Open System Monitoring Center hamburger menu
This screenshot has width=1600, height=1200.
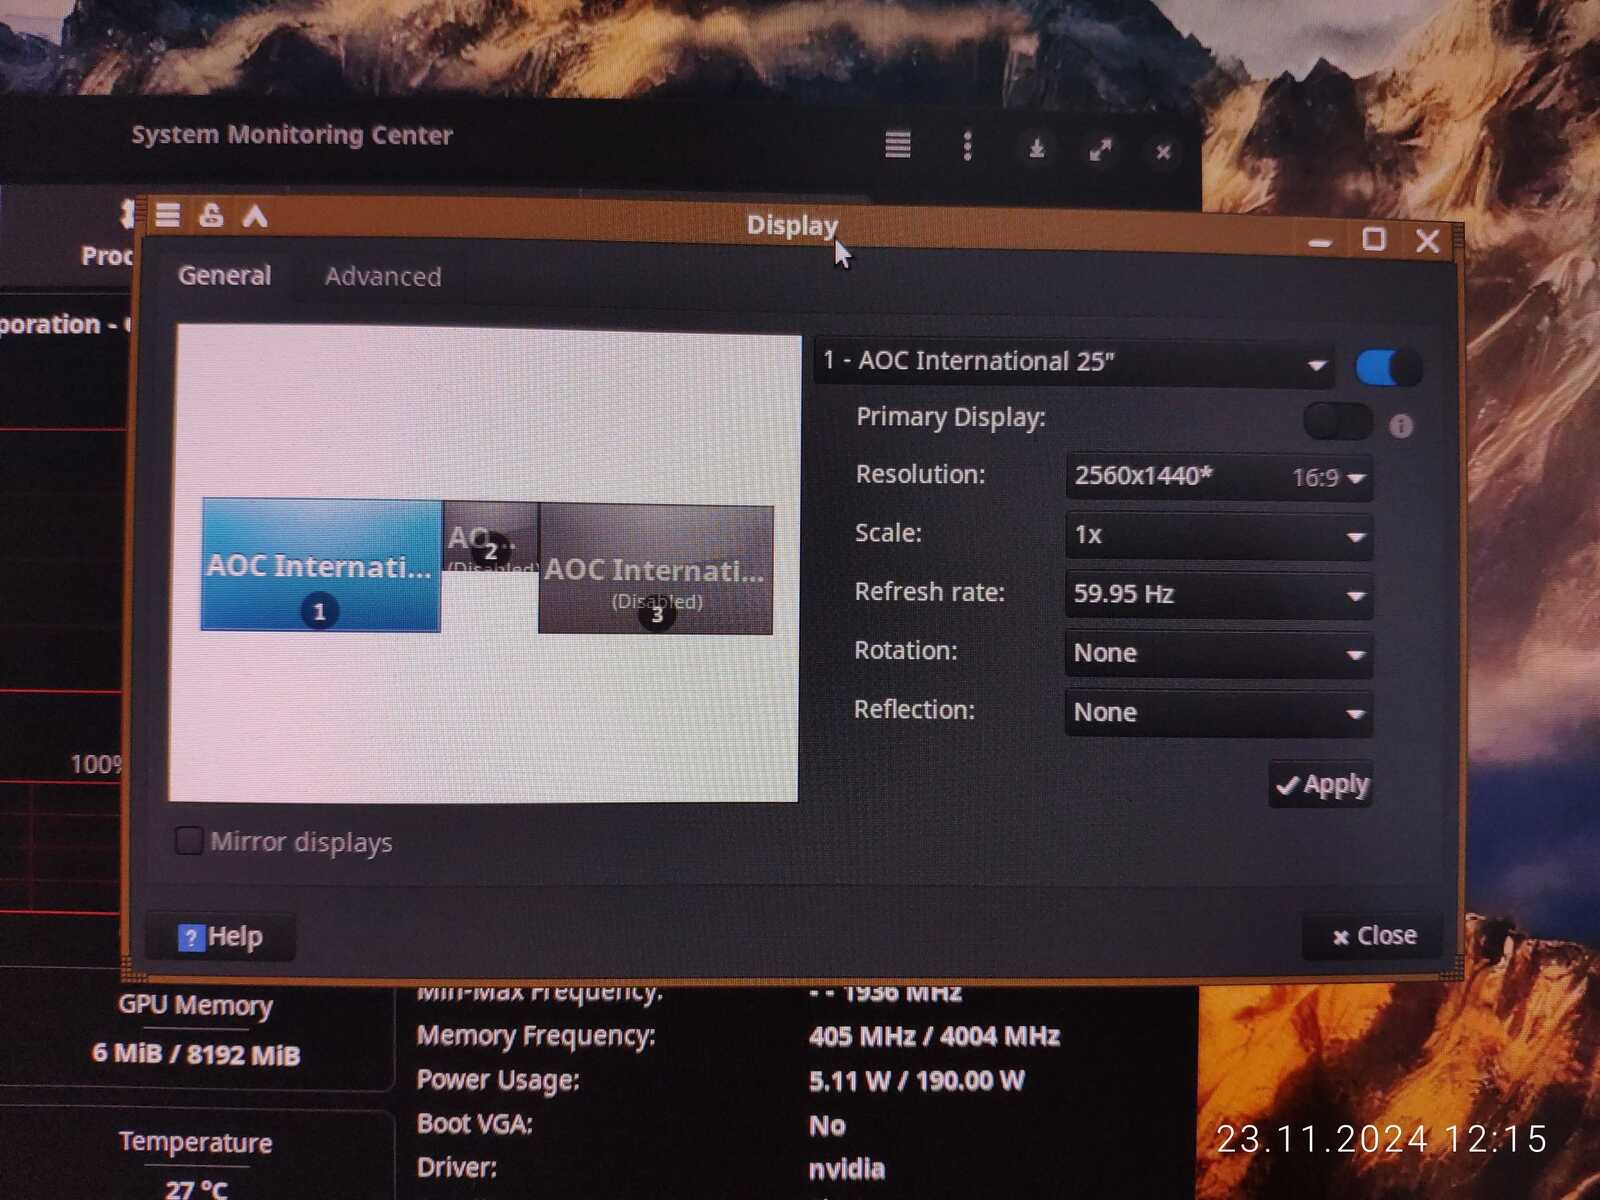pos(898,146)
